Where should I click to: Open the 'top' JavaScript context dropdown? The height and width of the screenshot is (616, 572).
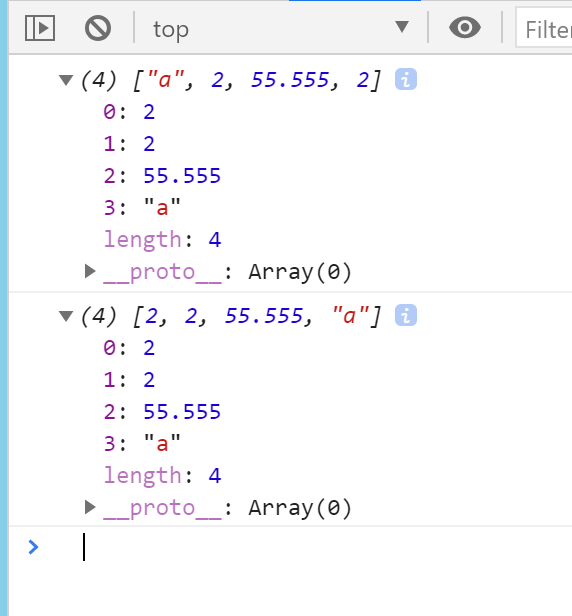(281, 28)
